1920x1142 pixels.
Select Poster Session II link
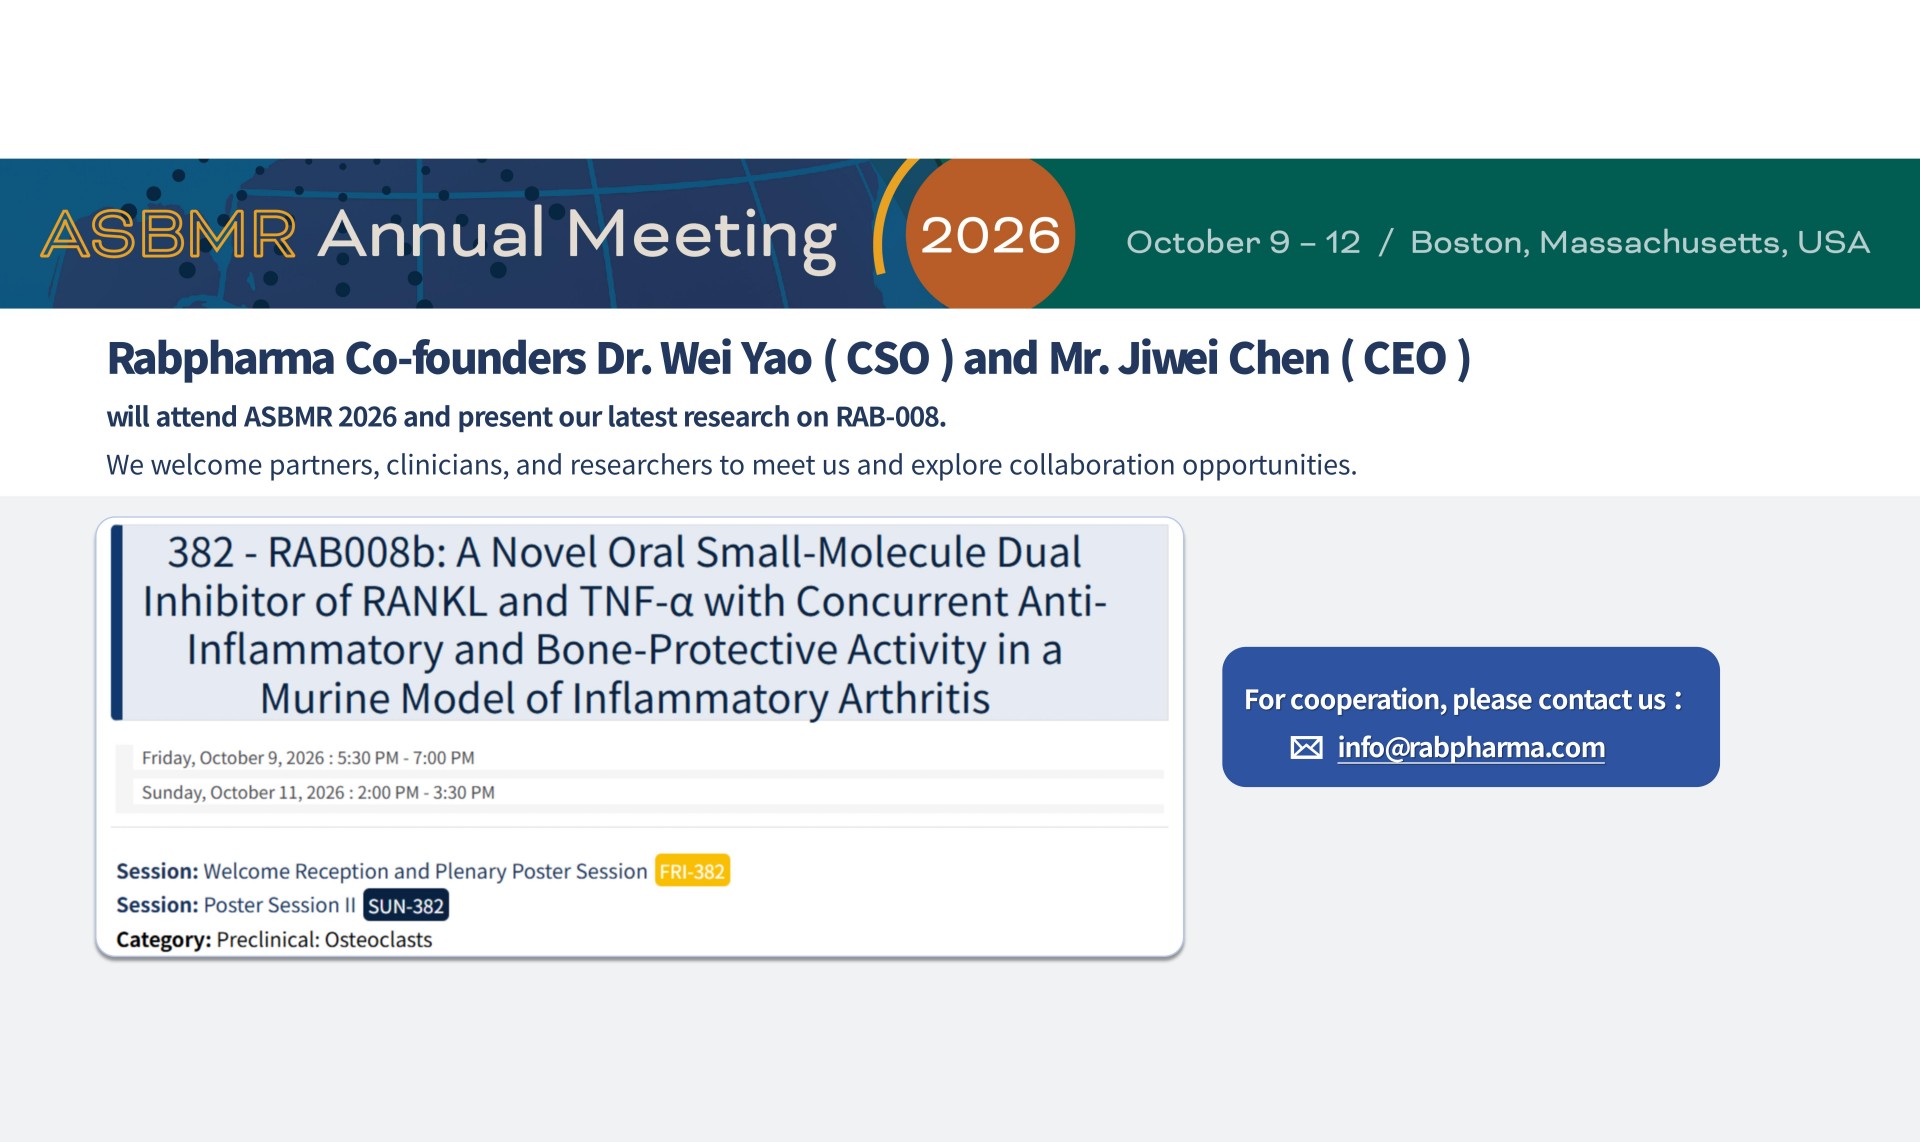279,905
